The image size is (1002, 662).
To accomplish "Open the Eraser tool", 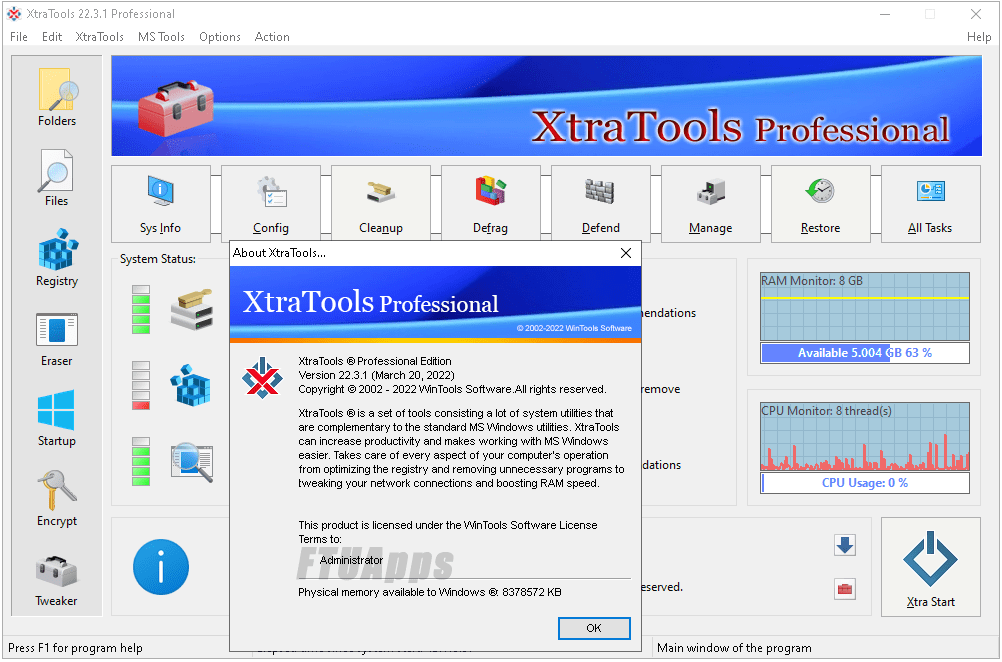I will tap(57, 339).
